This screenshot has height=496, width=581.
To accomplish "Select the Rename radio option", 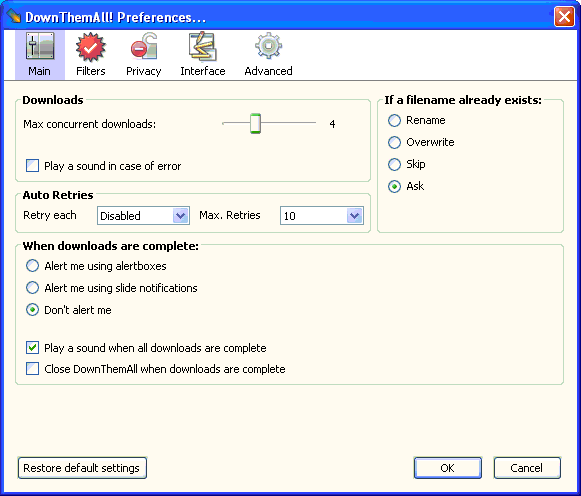I will coord(394,120).
